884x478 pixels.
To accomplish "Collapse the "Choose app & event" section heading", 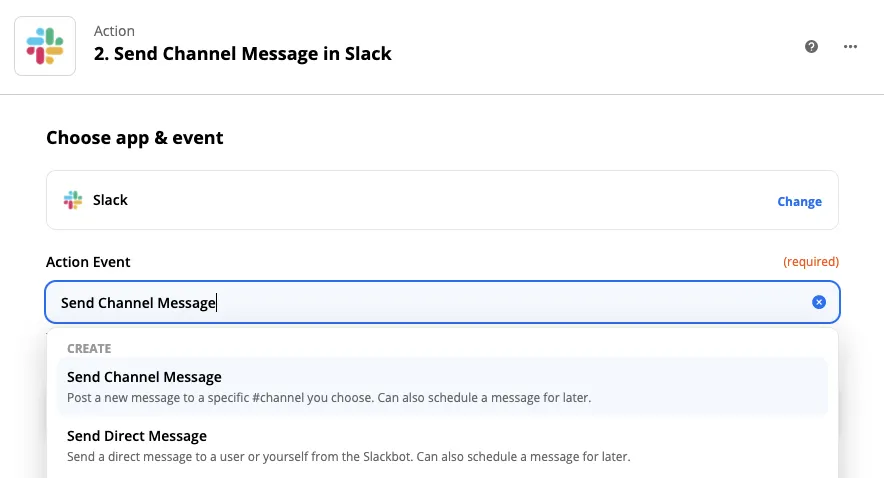I will click(135, 138).
